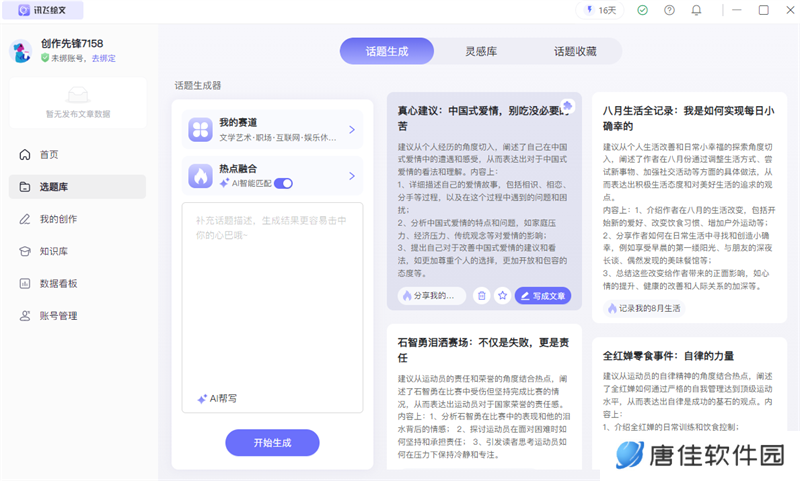Select 选题库 in the sidebar
Screen dimensions: 800x481
(x=77, y=187)
